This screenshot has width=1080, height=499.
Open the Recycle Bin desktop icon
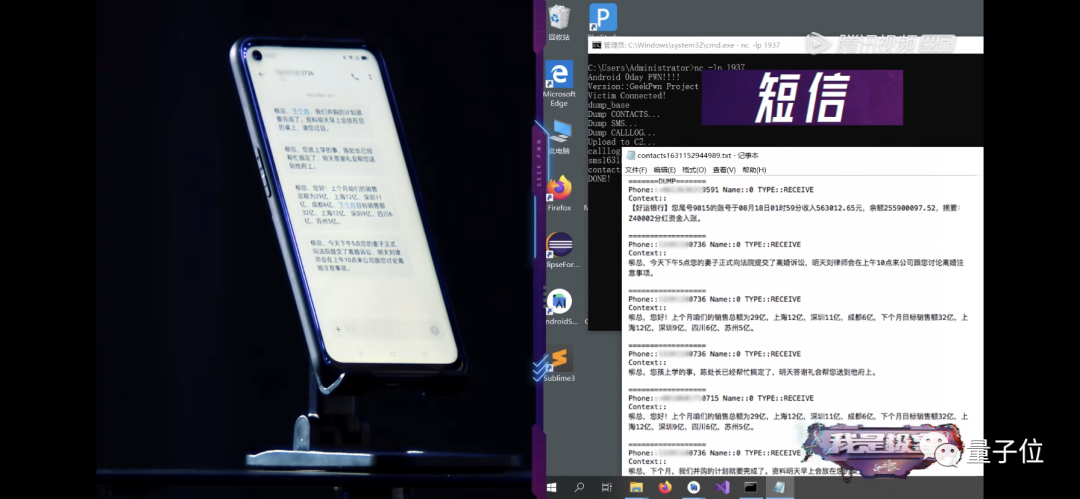click(x=559, y=18)
